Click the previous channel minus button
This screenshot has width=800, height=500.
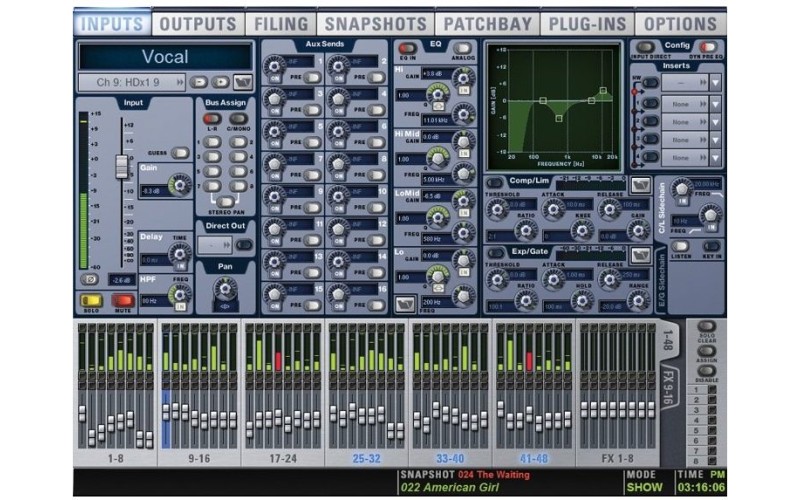point(199,82)
